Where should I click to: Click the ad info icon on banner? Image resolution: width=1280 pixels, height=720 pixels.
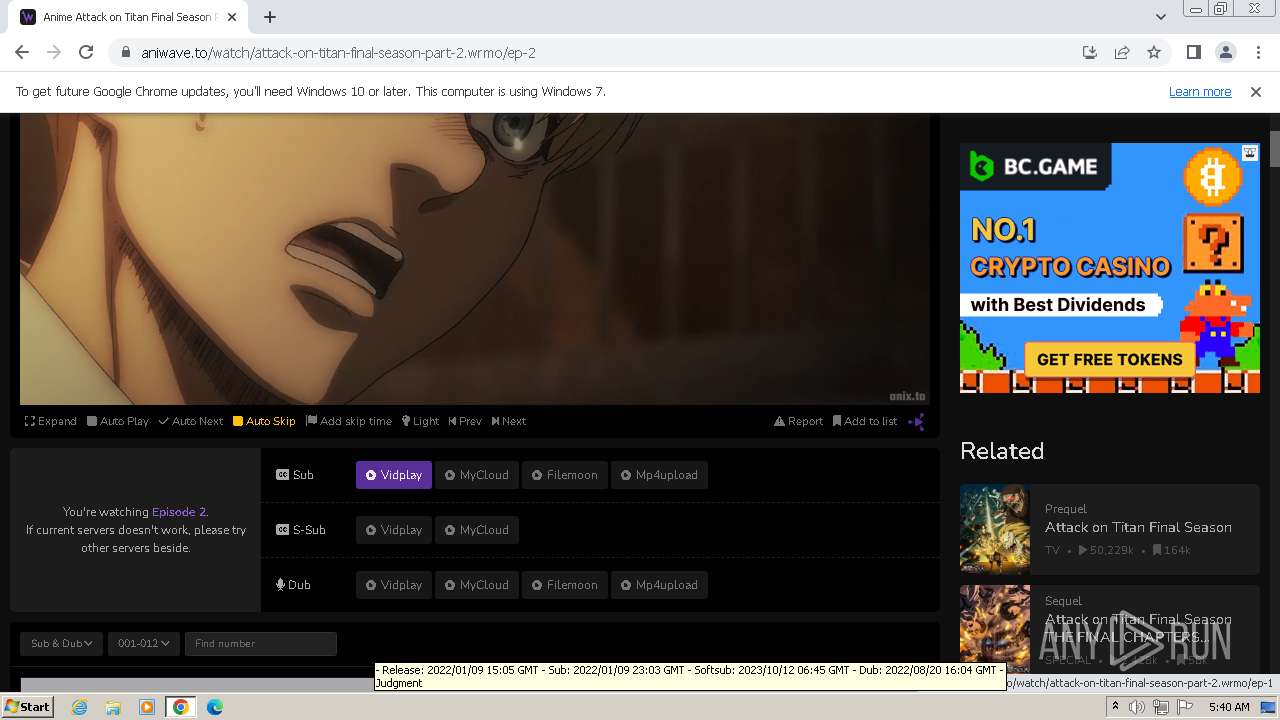click(1250, 153)
